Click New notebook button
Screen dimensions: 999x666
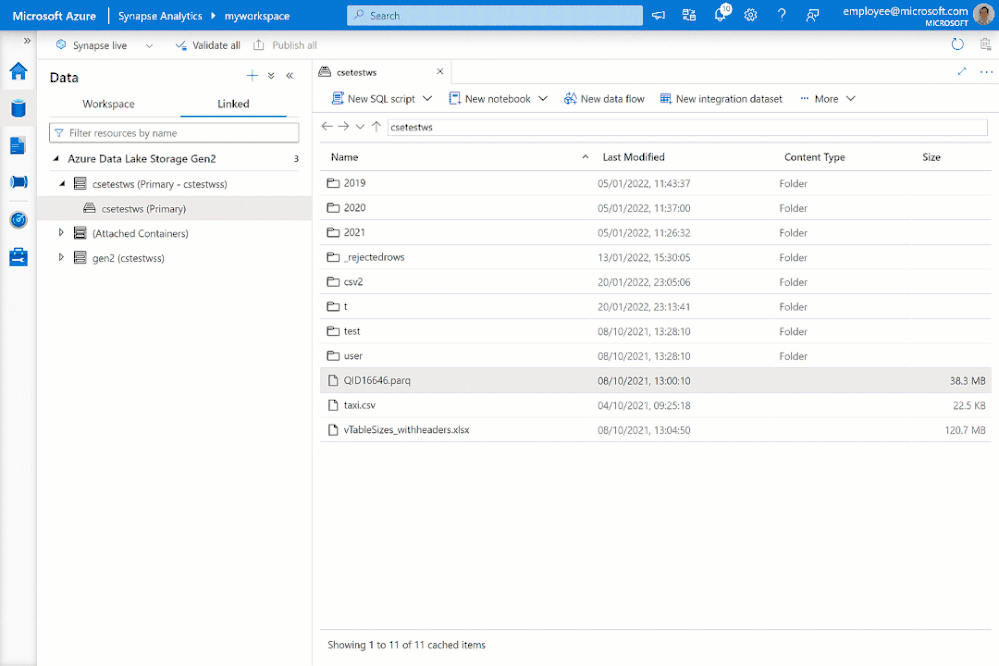point(490,99)
